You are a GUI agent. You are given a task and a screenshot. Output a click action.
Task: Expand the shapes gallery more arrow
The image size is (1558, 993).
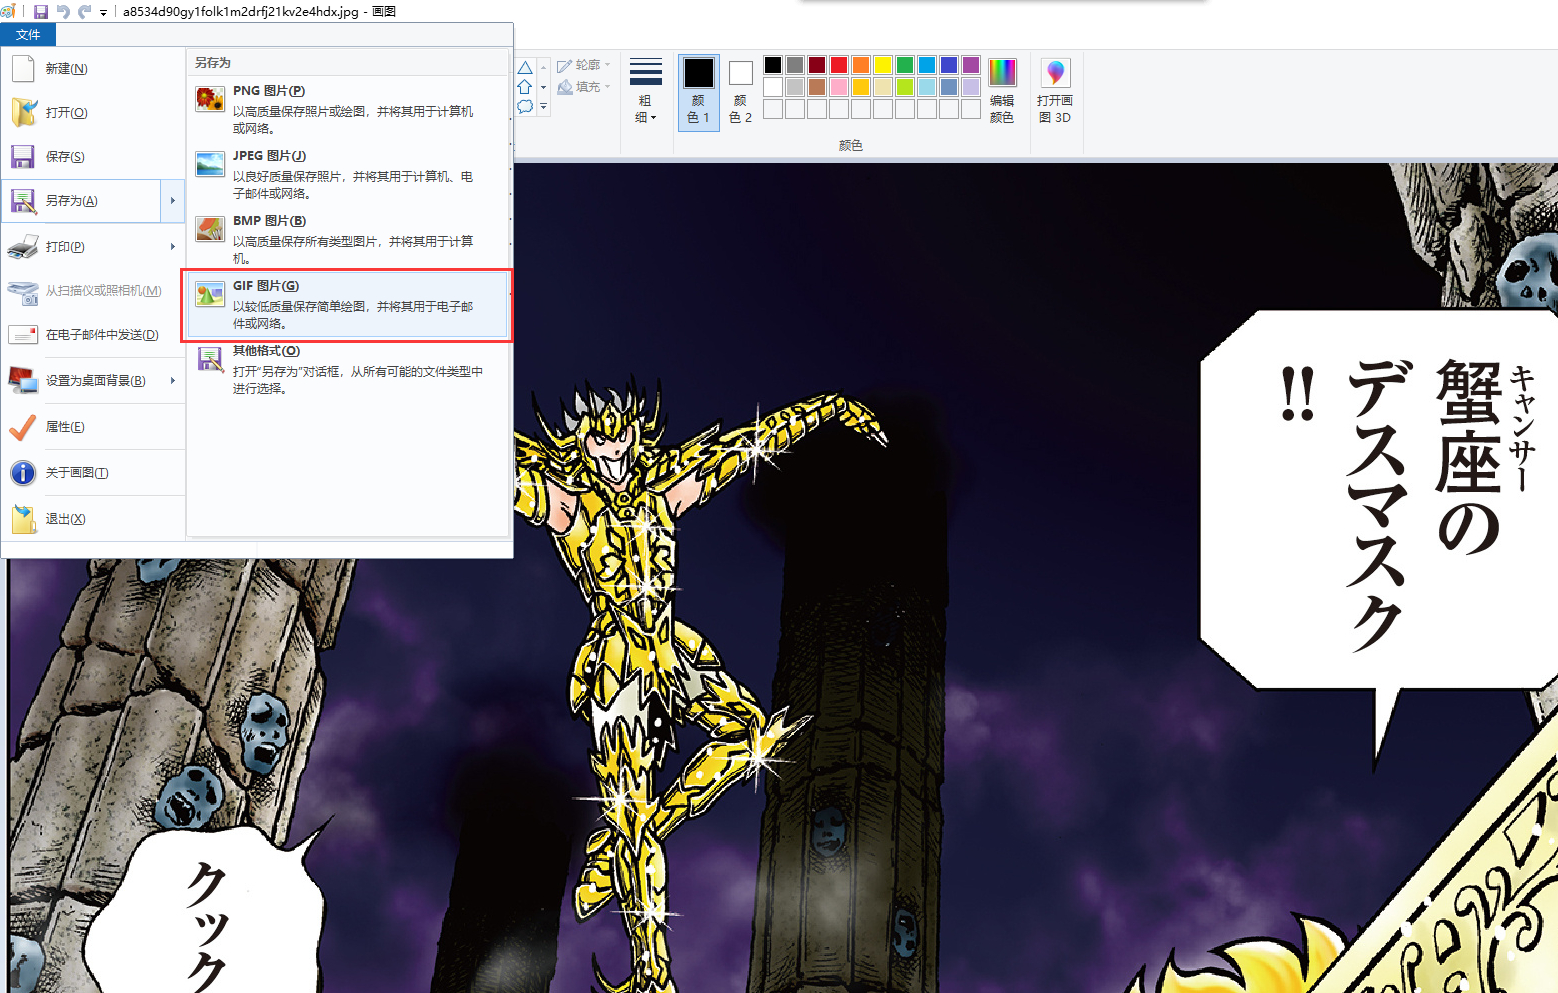(544, 106)
